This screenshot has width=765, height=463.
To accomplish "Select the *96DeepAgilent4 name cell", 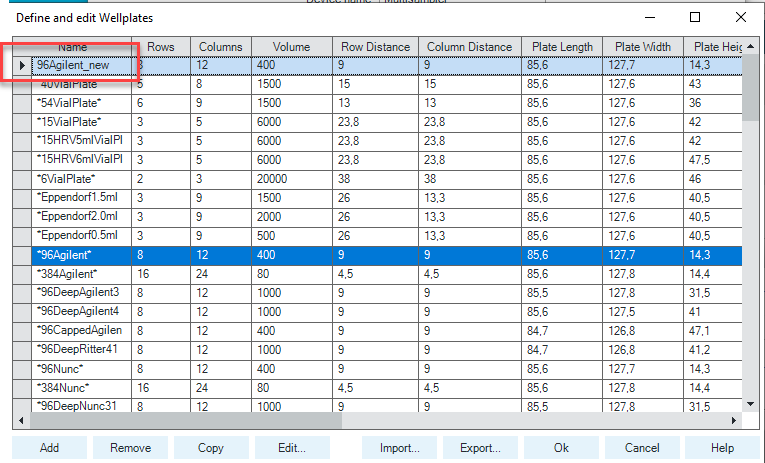I will coord(81,313).
